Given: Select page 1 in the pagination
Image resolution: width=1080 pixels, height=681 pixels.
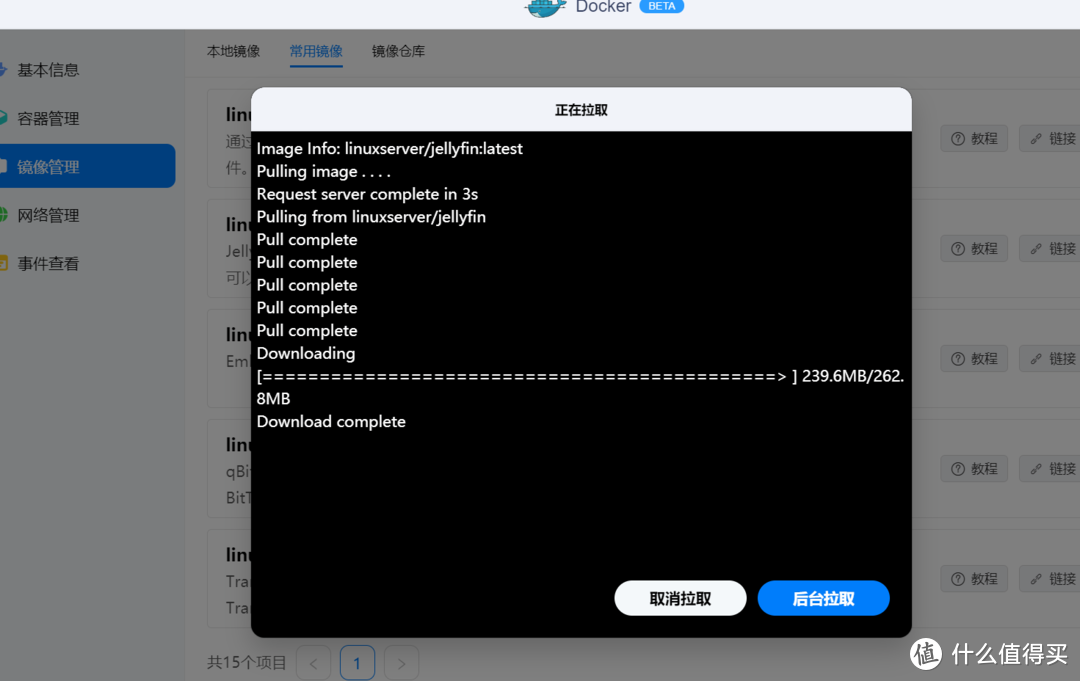Looking at the screenshot, I should [357, 663].
